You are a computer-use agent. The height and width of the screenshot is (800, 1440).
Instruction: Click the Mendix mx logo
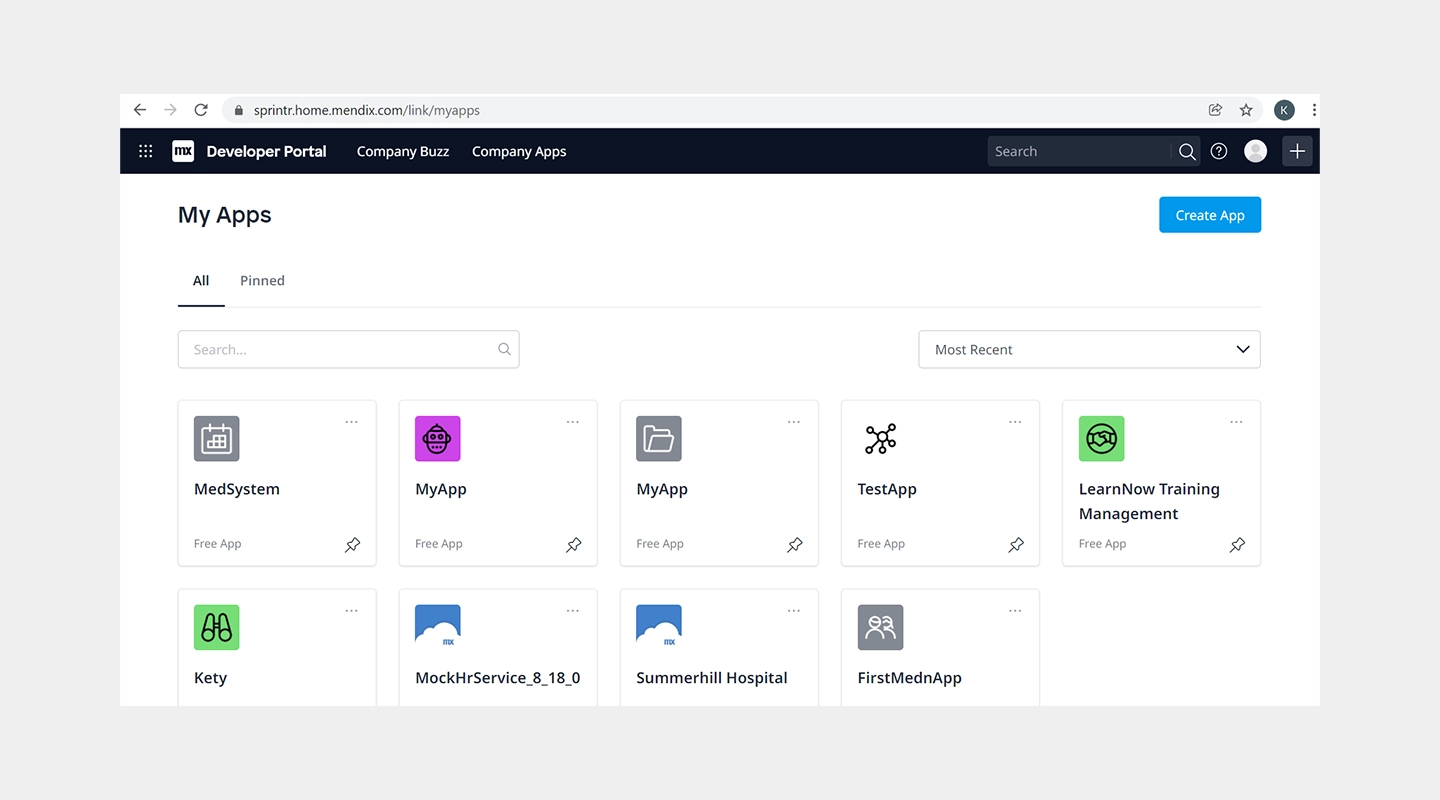point(183,151)
